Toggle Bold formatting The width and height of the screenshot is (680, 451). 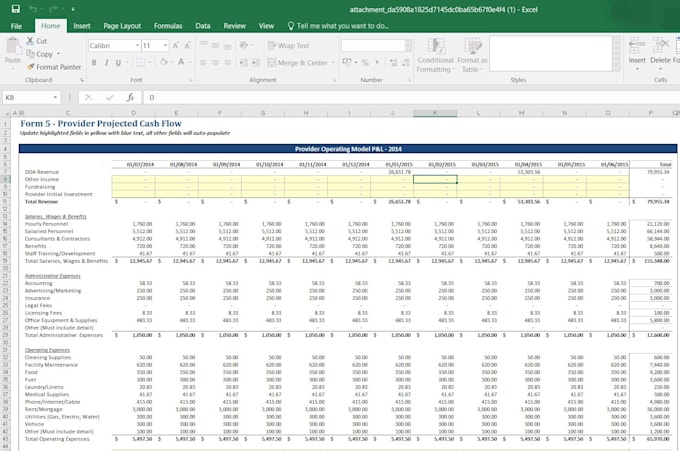tap(94, 62)
